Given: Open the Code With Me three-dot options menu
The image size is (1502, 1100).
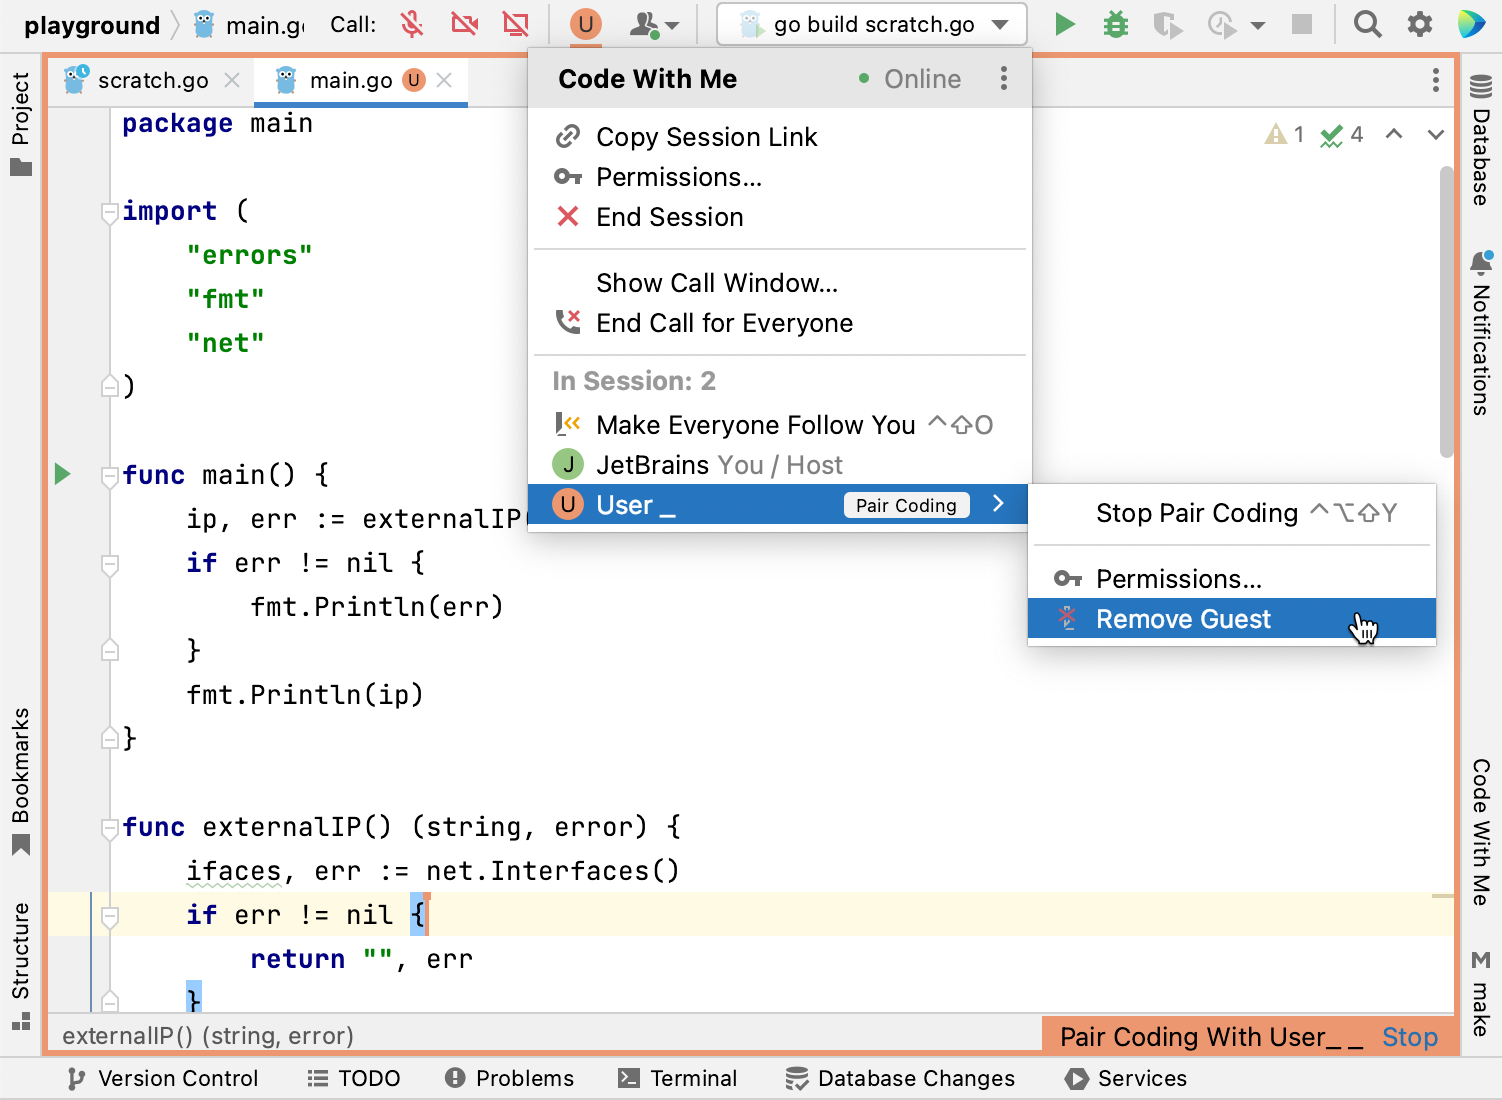Looking at the screenshot, I should (x=1003, y=79).
